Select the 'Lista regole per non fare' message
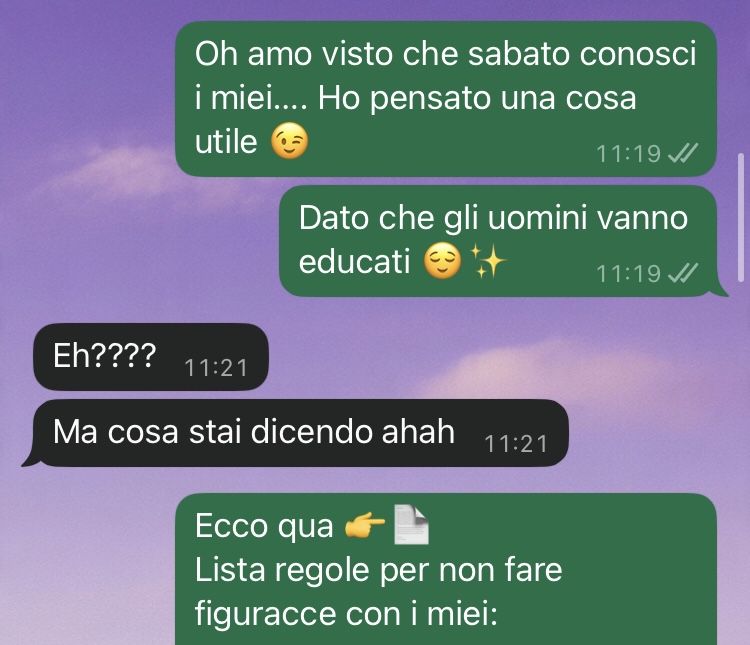Screen dimensions: 750x645 click(x=446, y=569)
